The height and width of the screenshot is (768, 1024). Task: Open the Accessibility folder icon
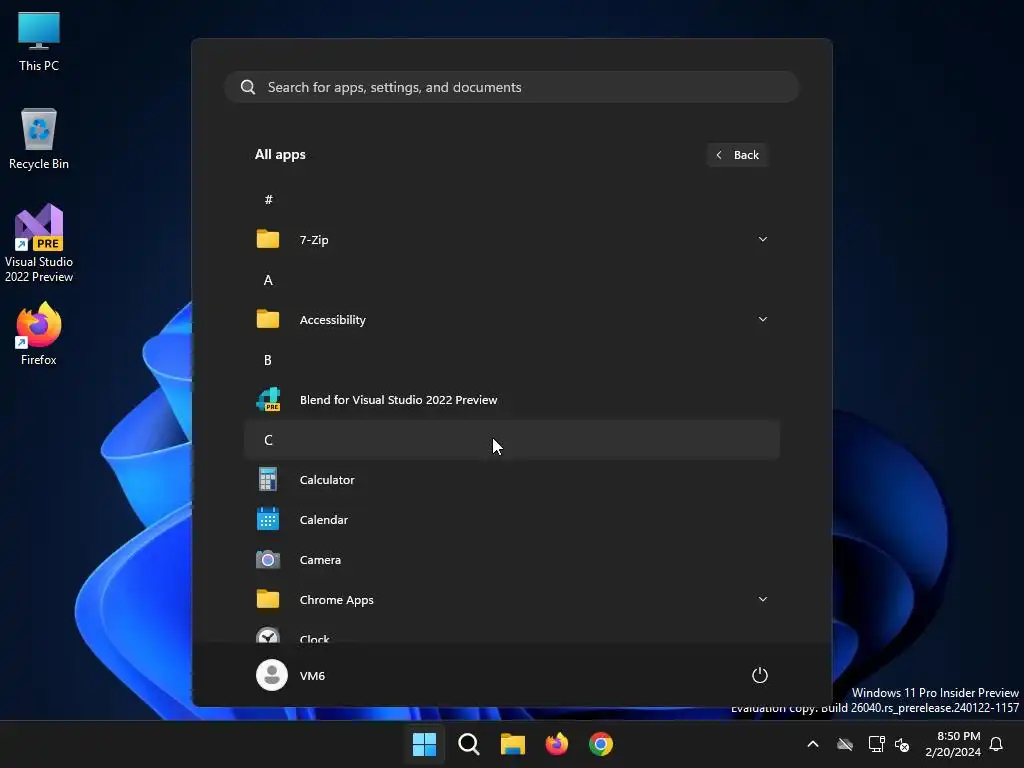[268, 319]
